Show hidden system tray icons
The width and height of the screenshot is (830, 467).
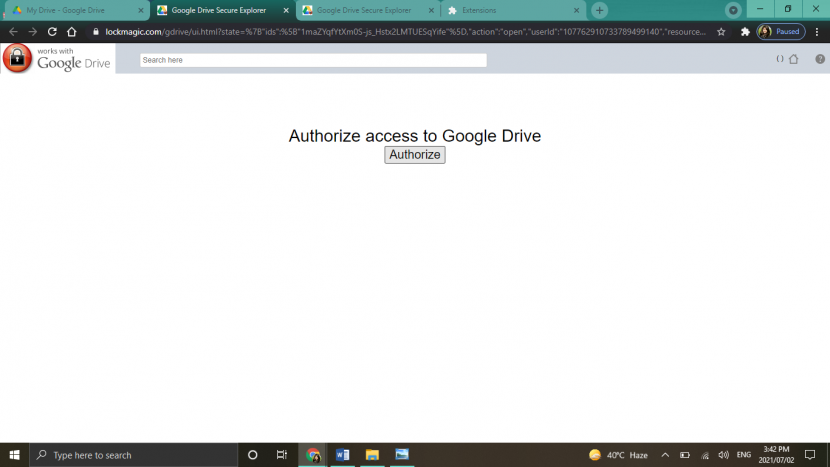click(x=665, y=455)
